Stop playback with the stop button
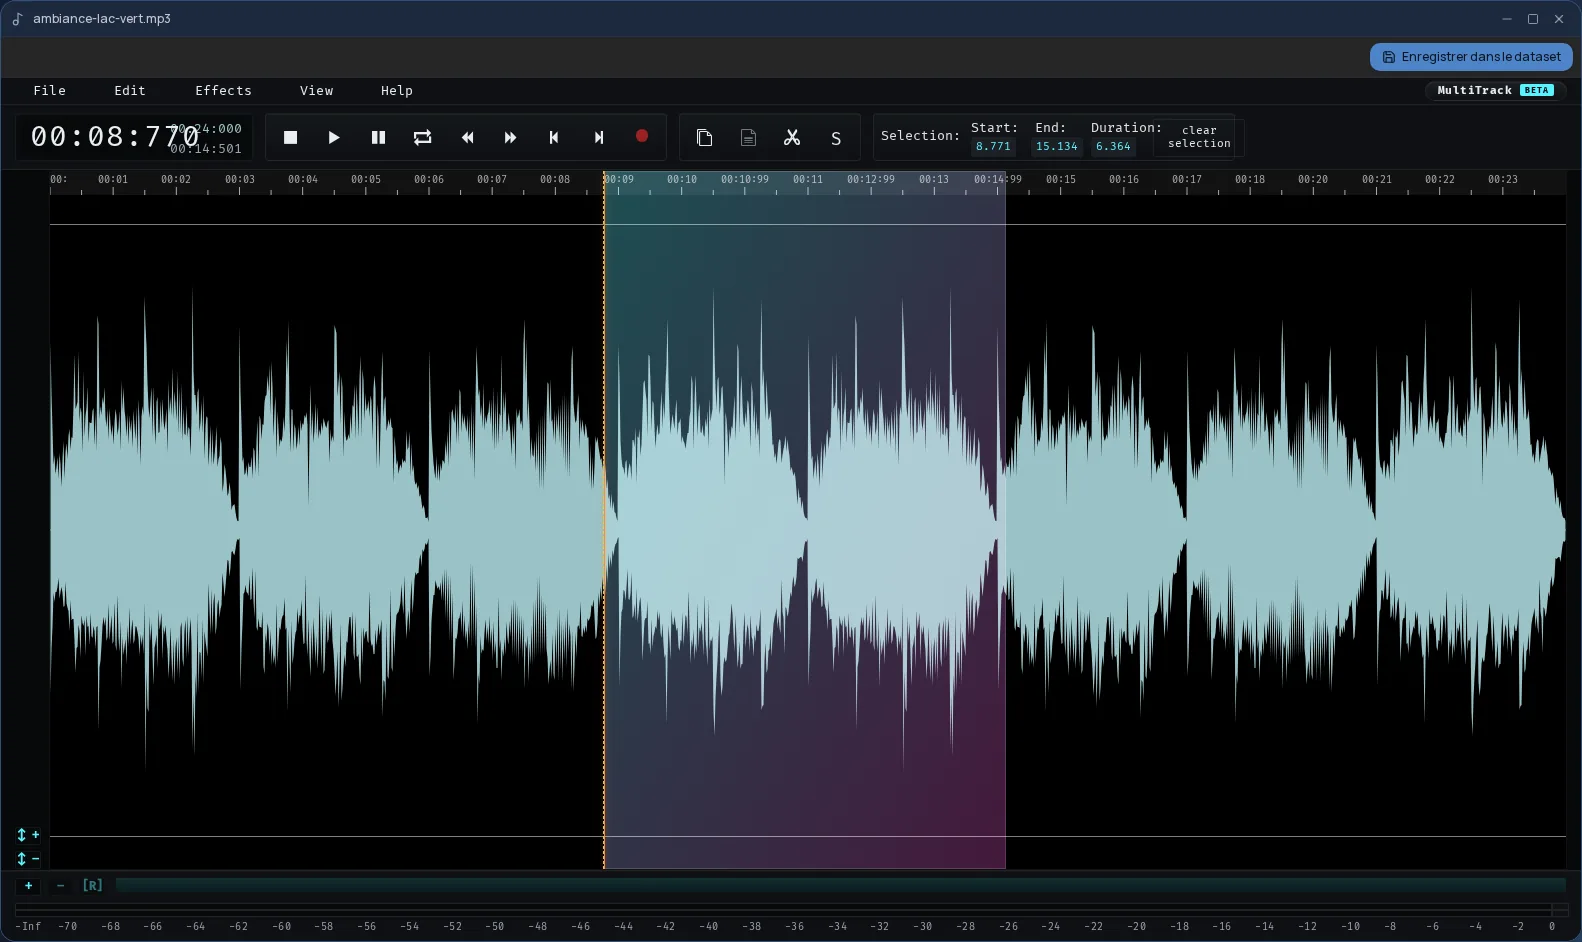Viewport: 1582px width, 942px height. coord(290,137)
